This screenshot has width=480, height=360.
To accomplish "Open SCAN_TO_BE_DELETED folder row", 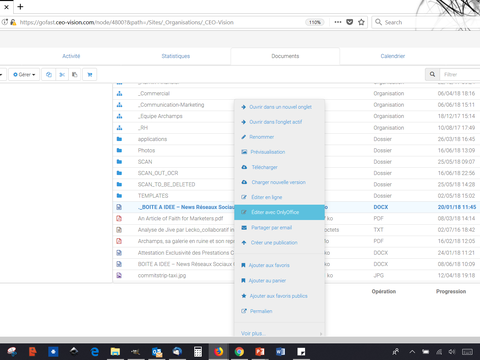I will tap(166, 184).
